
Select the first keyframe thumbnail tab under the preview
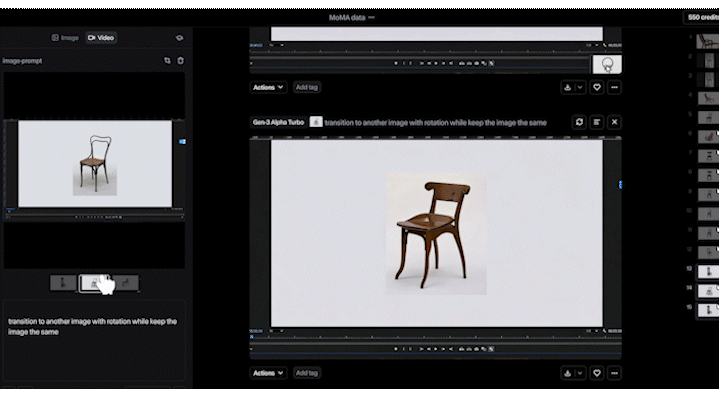click(x=63, y=283)
